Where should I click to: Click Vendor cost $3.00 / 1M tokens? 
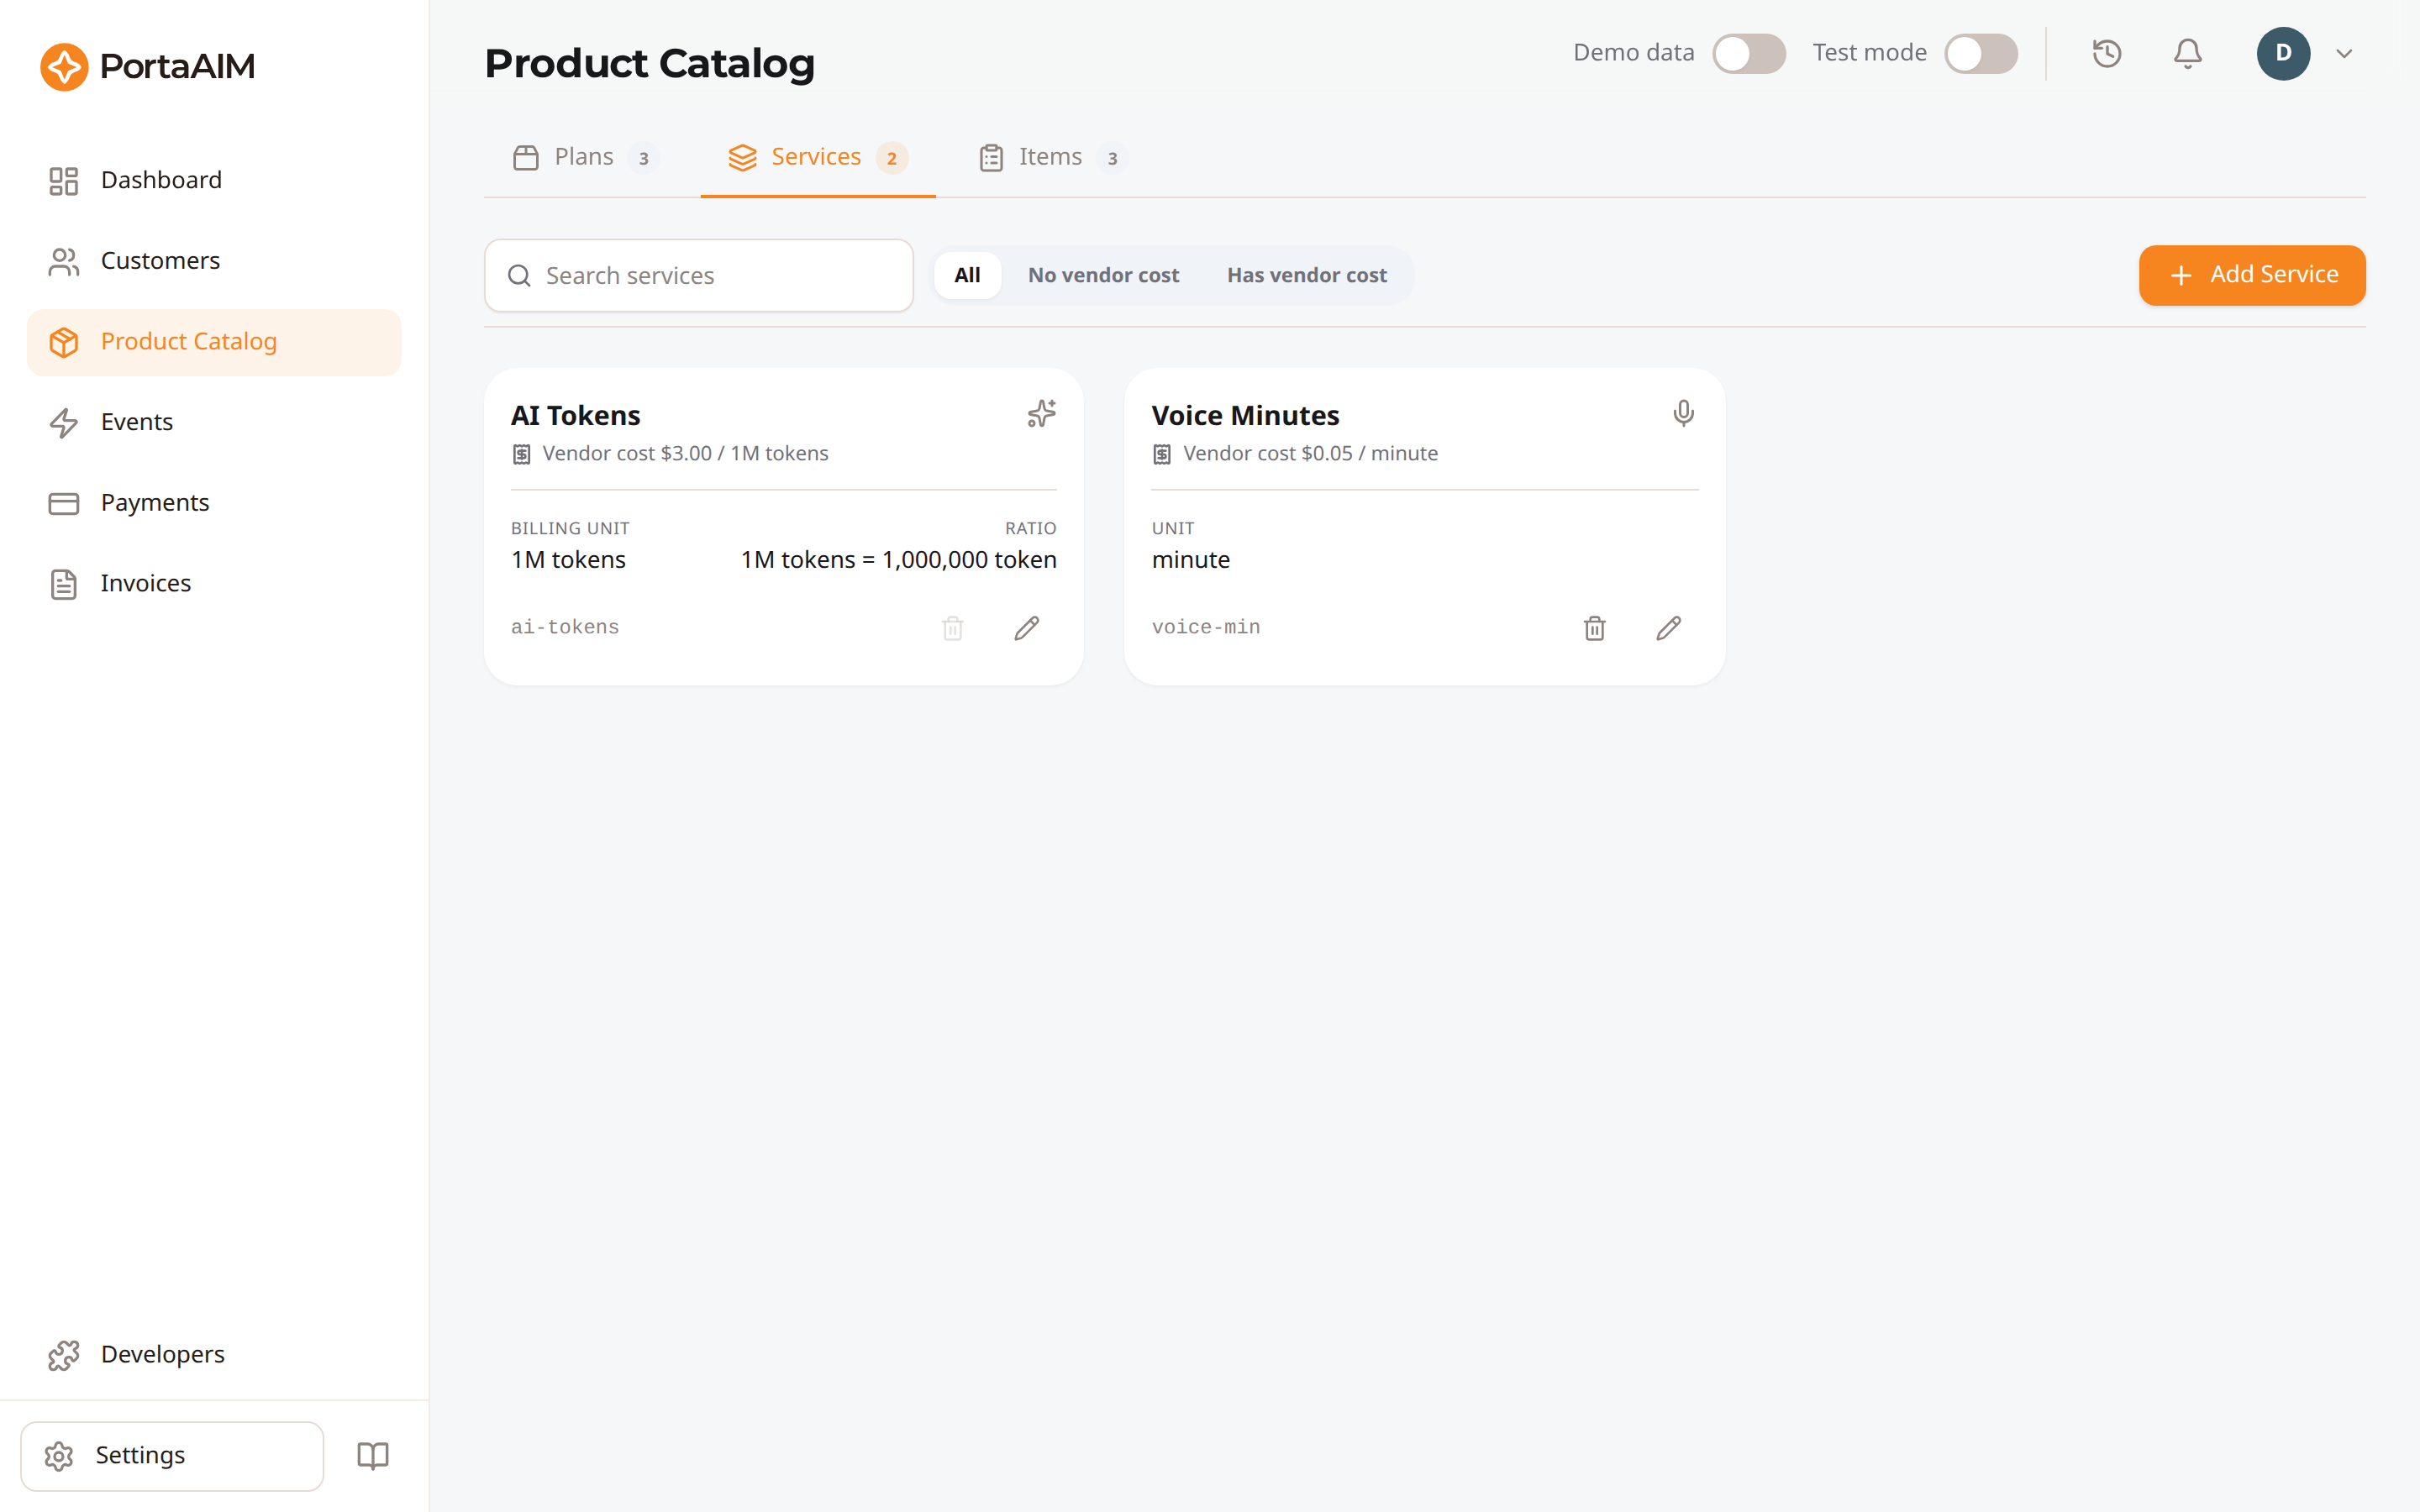(685, 454)
